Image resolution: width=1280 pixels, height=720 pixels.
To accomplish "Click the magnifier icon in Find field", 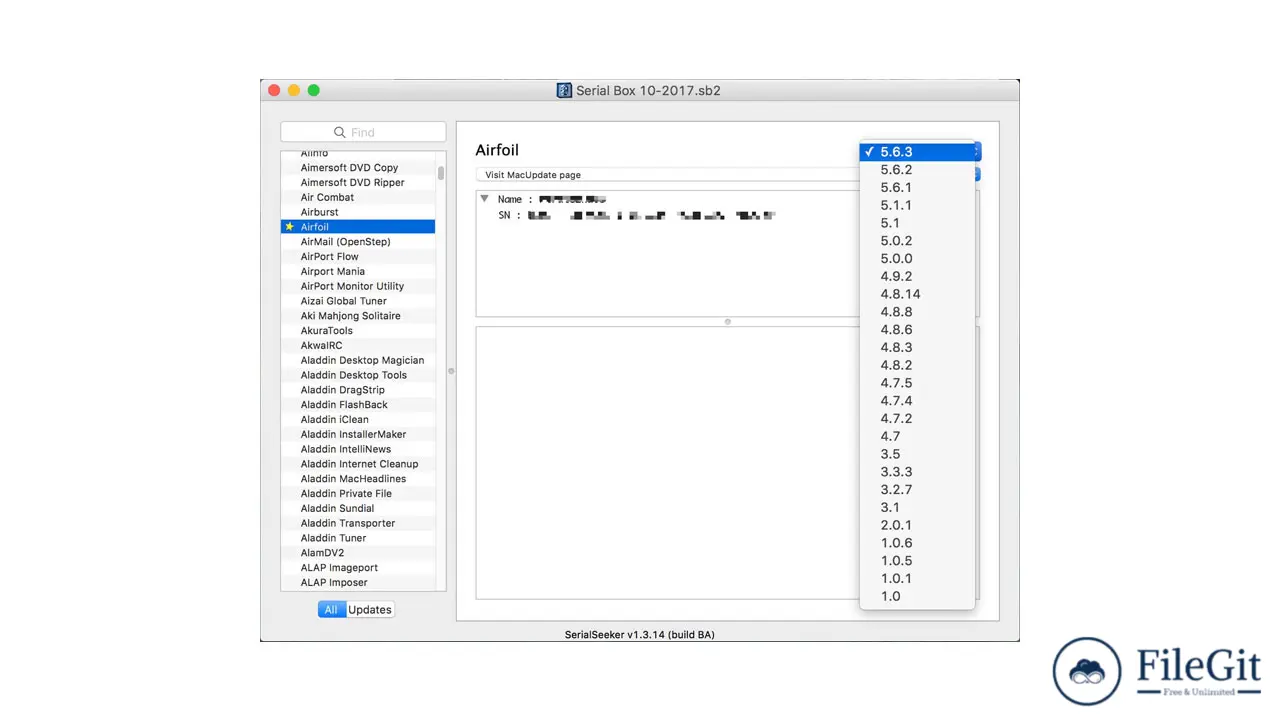I will [x=340, y=132].
